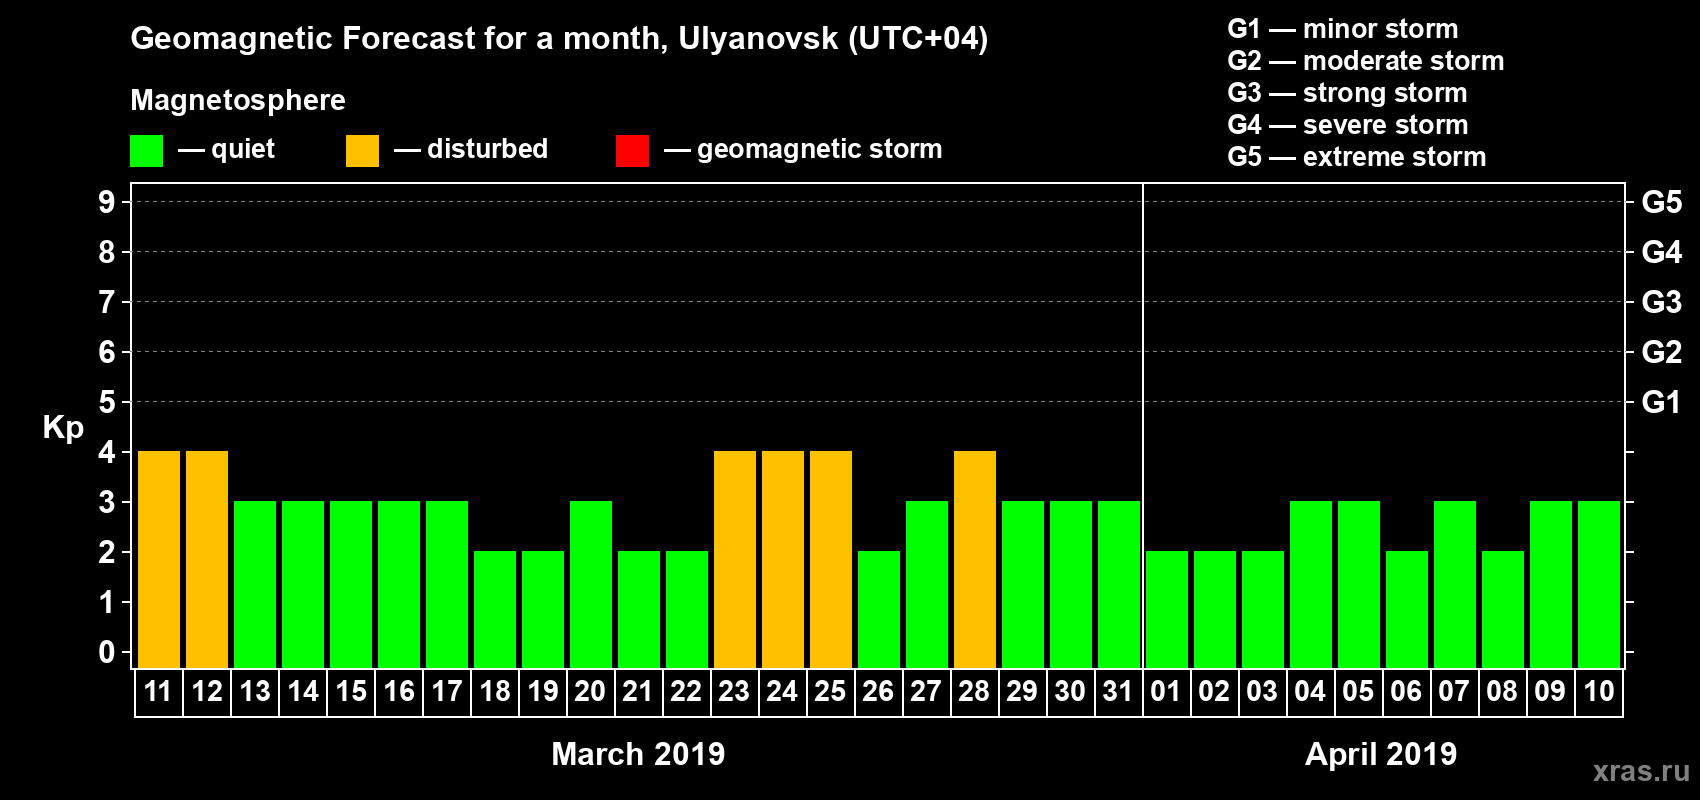The image size is (1700, 800).
Task: Click date label 20 on axis
Action: [590, 691]
